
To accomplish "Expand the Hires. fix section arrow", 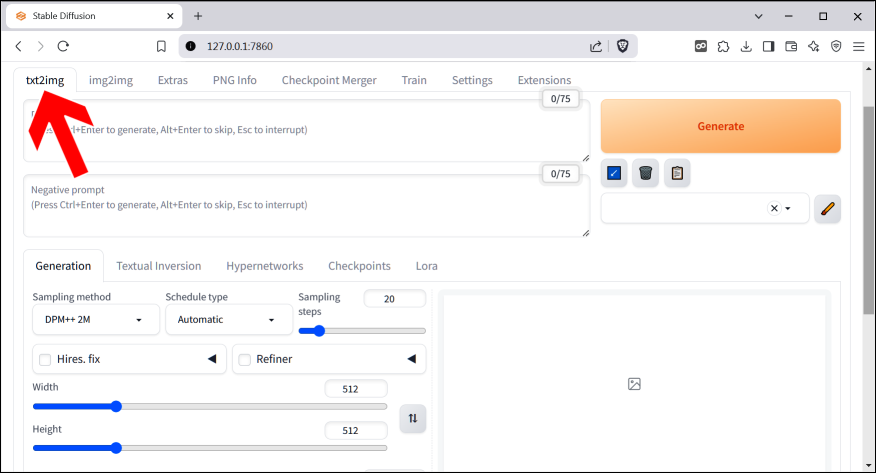I will click(212, 359).
